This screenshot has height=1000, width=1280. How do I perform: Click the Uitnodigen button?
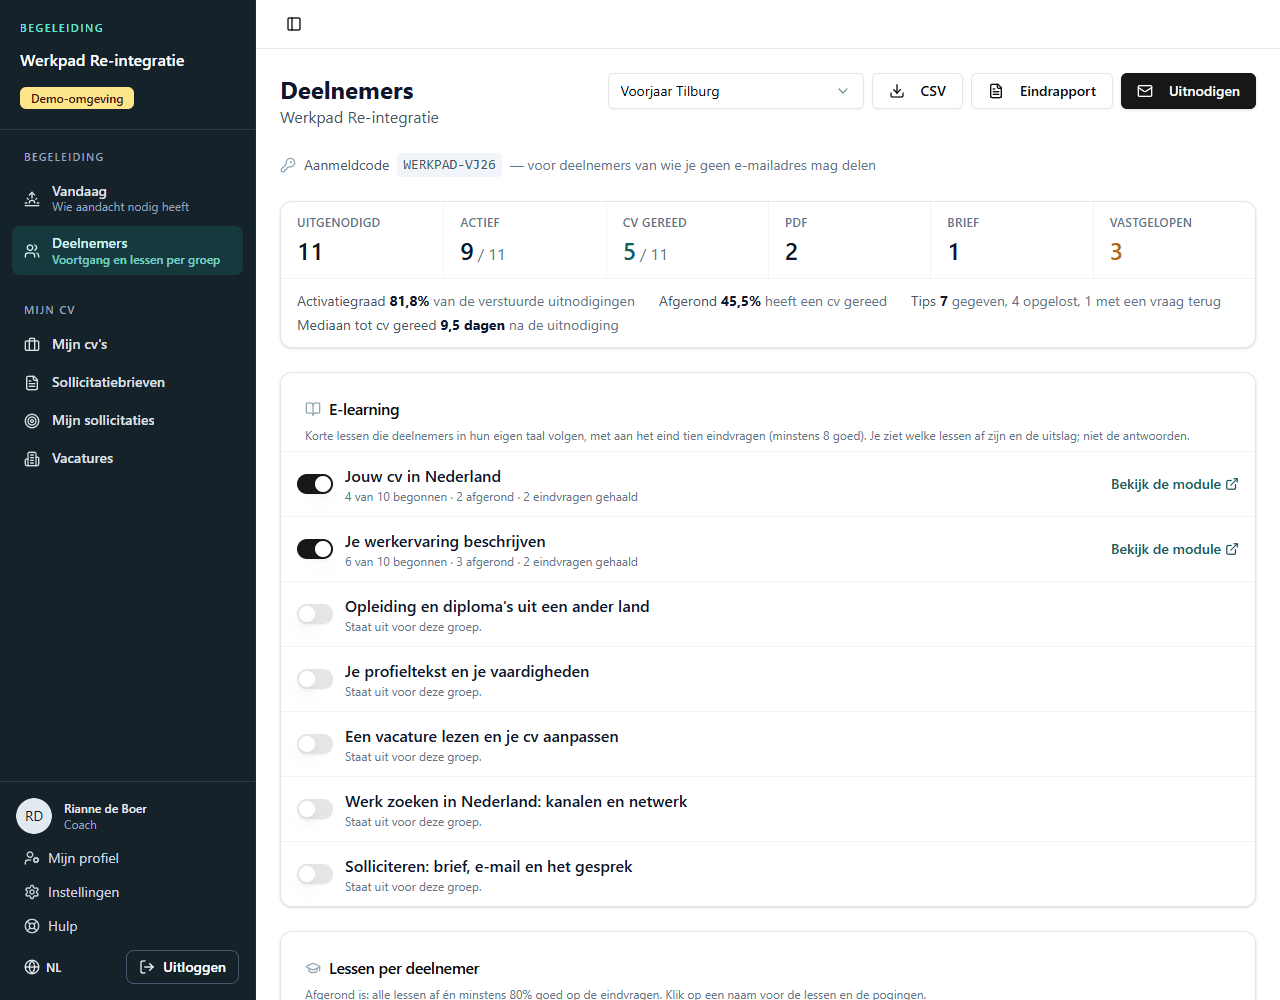(x=1188, y=91)
